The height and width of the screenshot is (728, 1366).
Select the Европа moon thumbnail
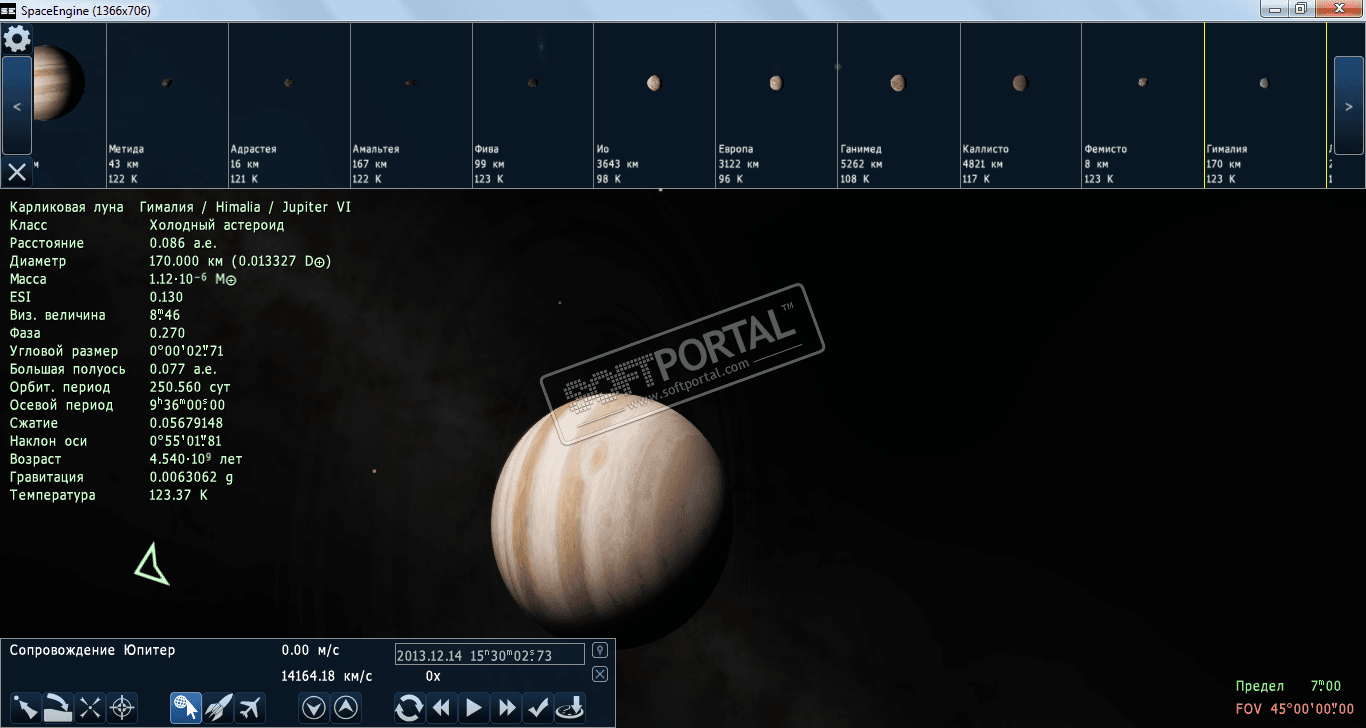777,105
